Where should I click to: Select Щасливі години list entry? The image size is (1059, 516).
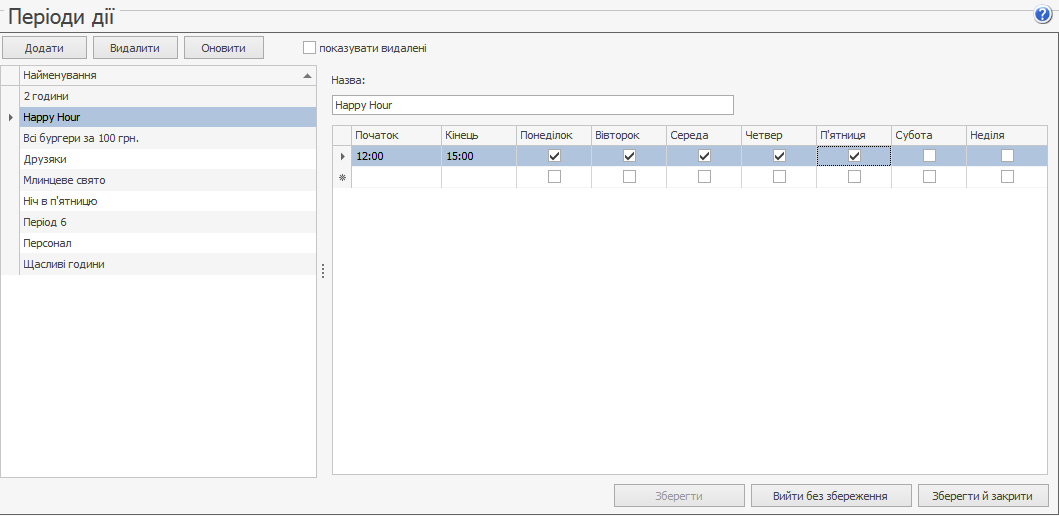click(x=63, y=264)
